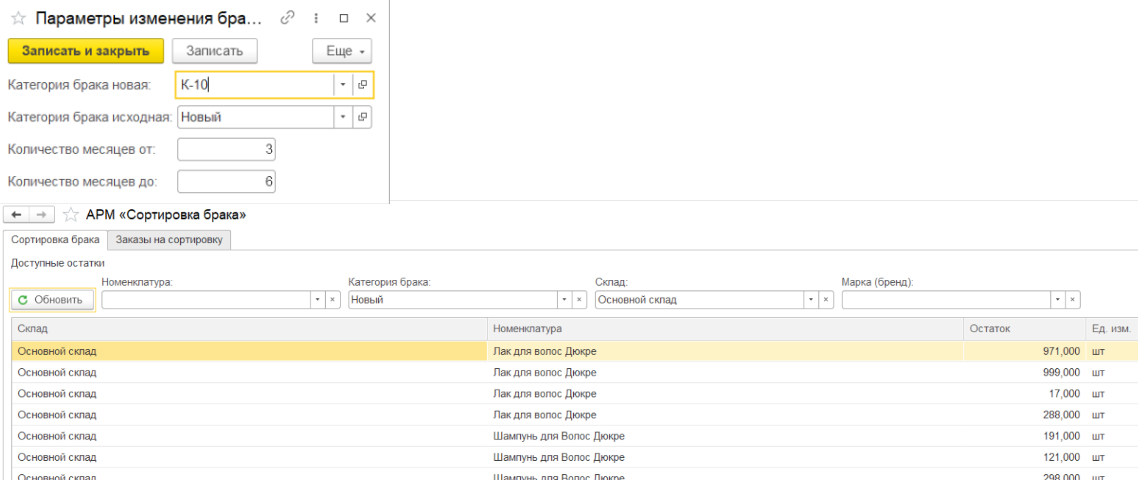Expand the Категория брака исходная dropdown

point(343,117)
